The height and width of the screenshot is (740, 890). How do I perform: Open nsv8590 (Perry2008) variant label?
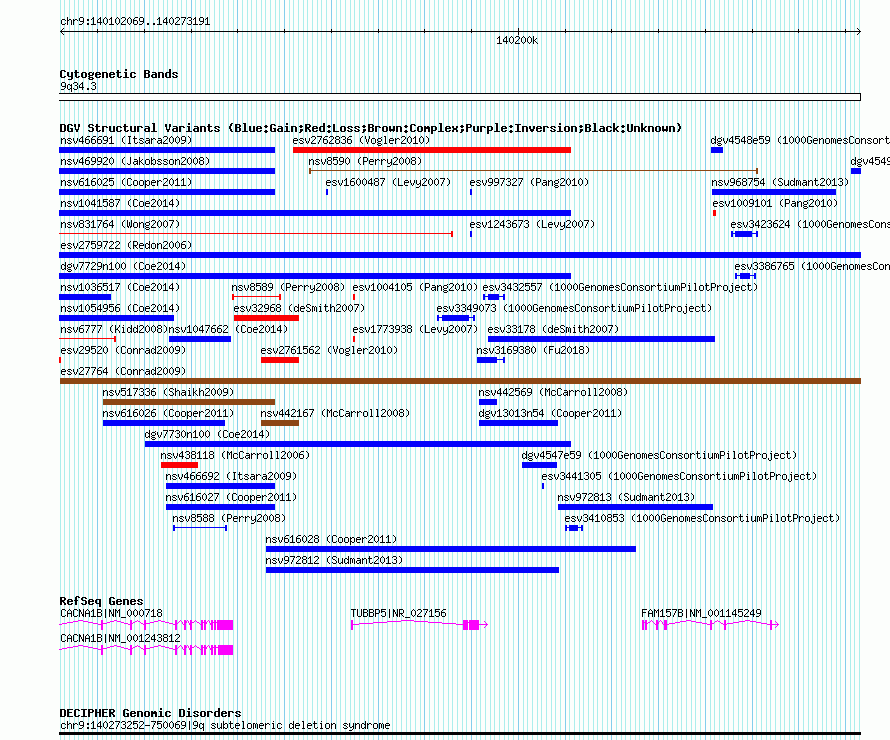tap(365, 161)
